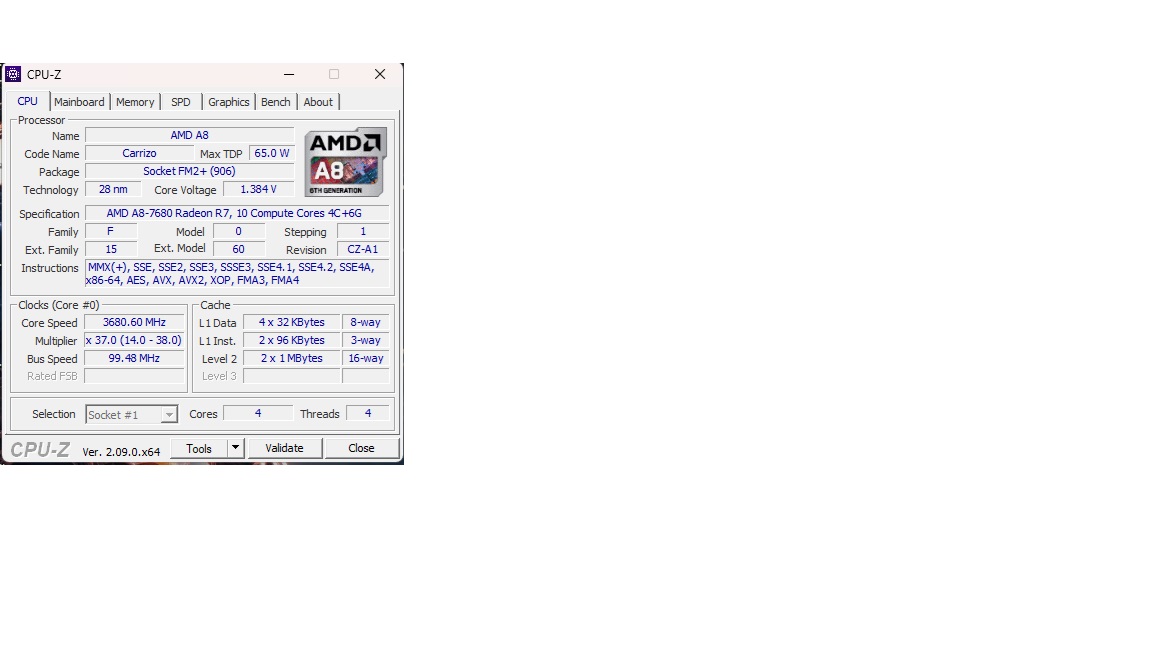Click the Cores count field
This screenshot has width=1152, height=648.
click(x=258, y=414)
